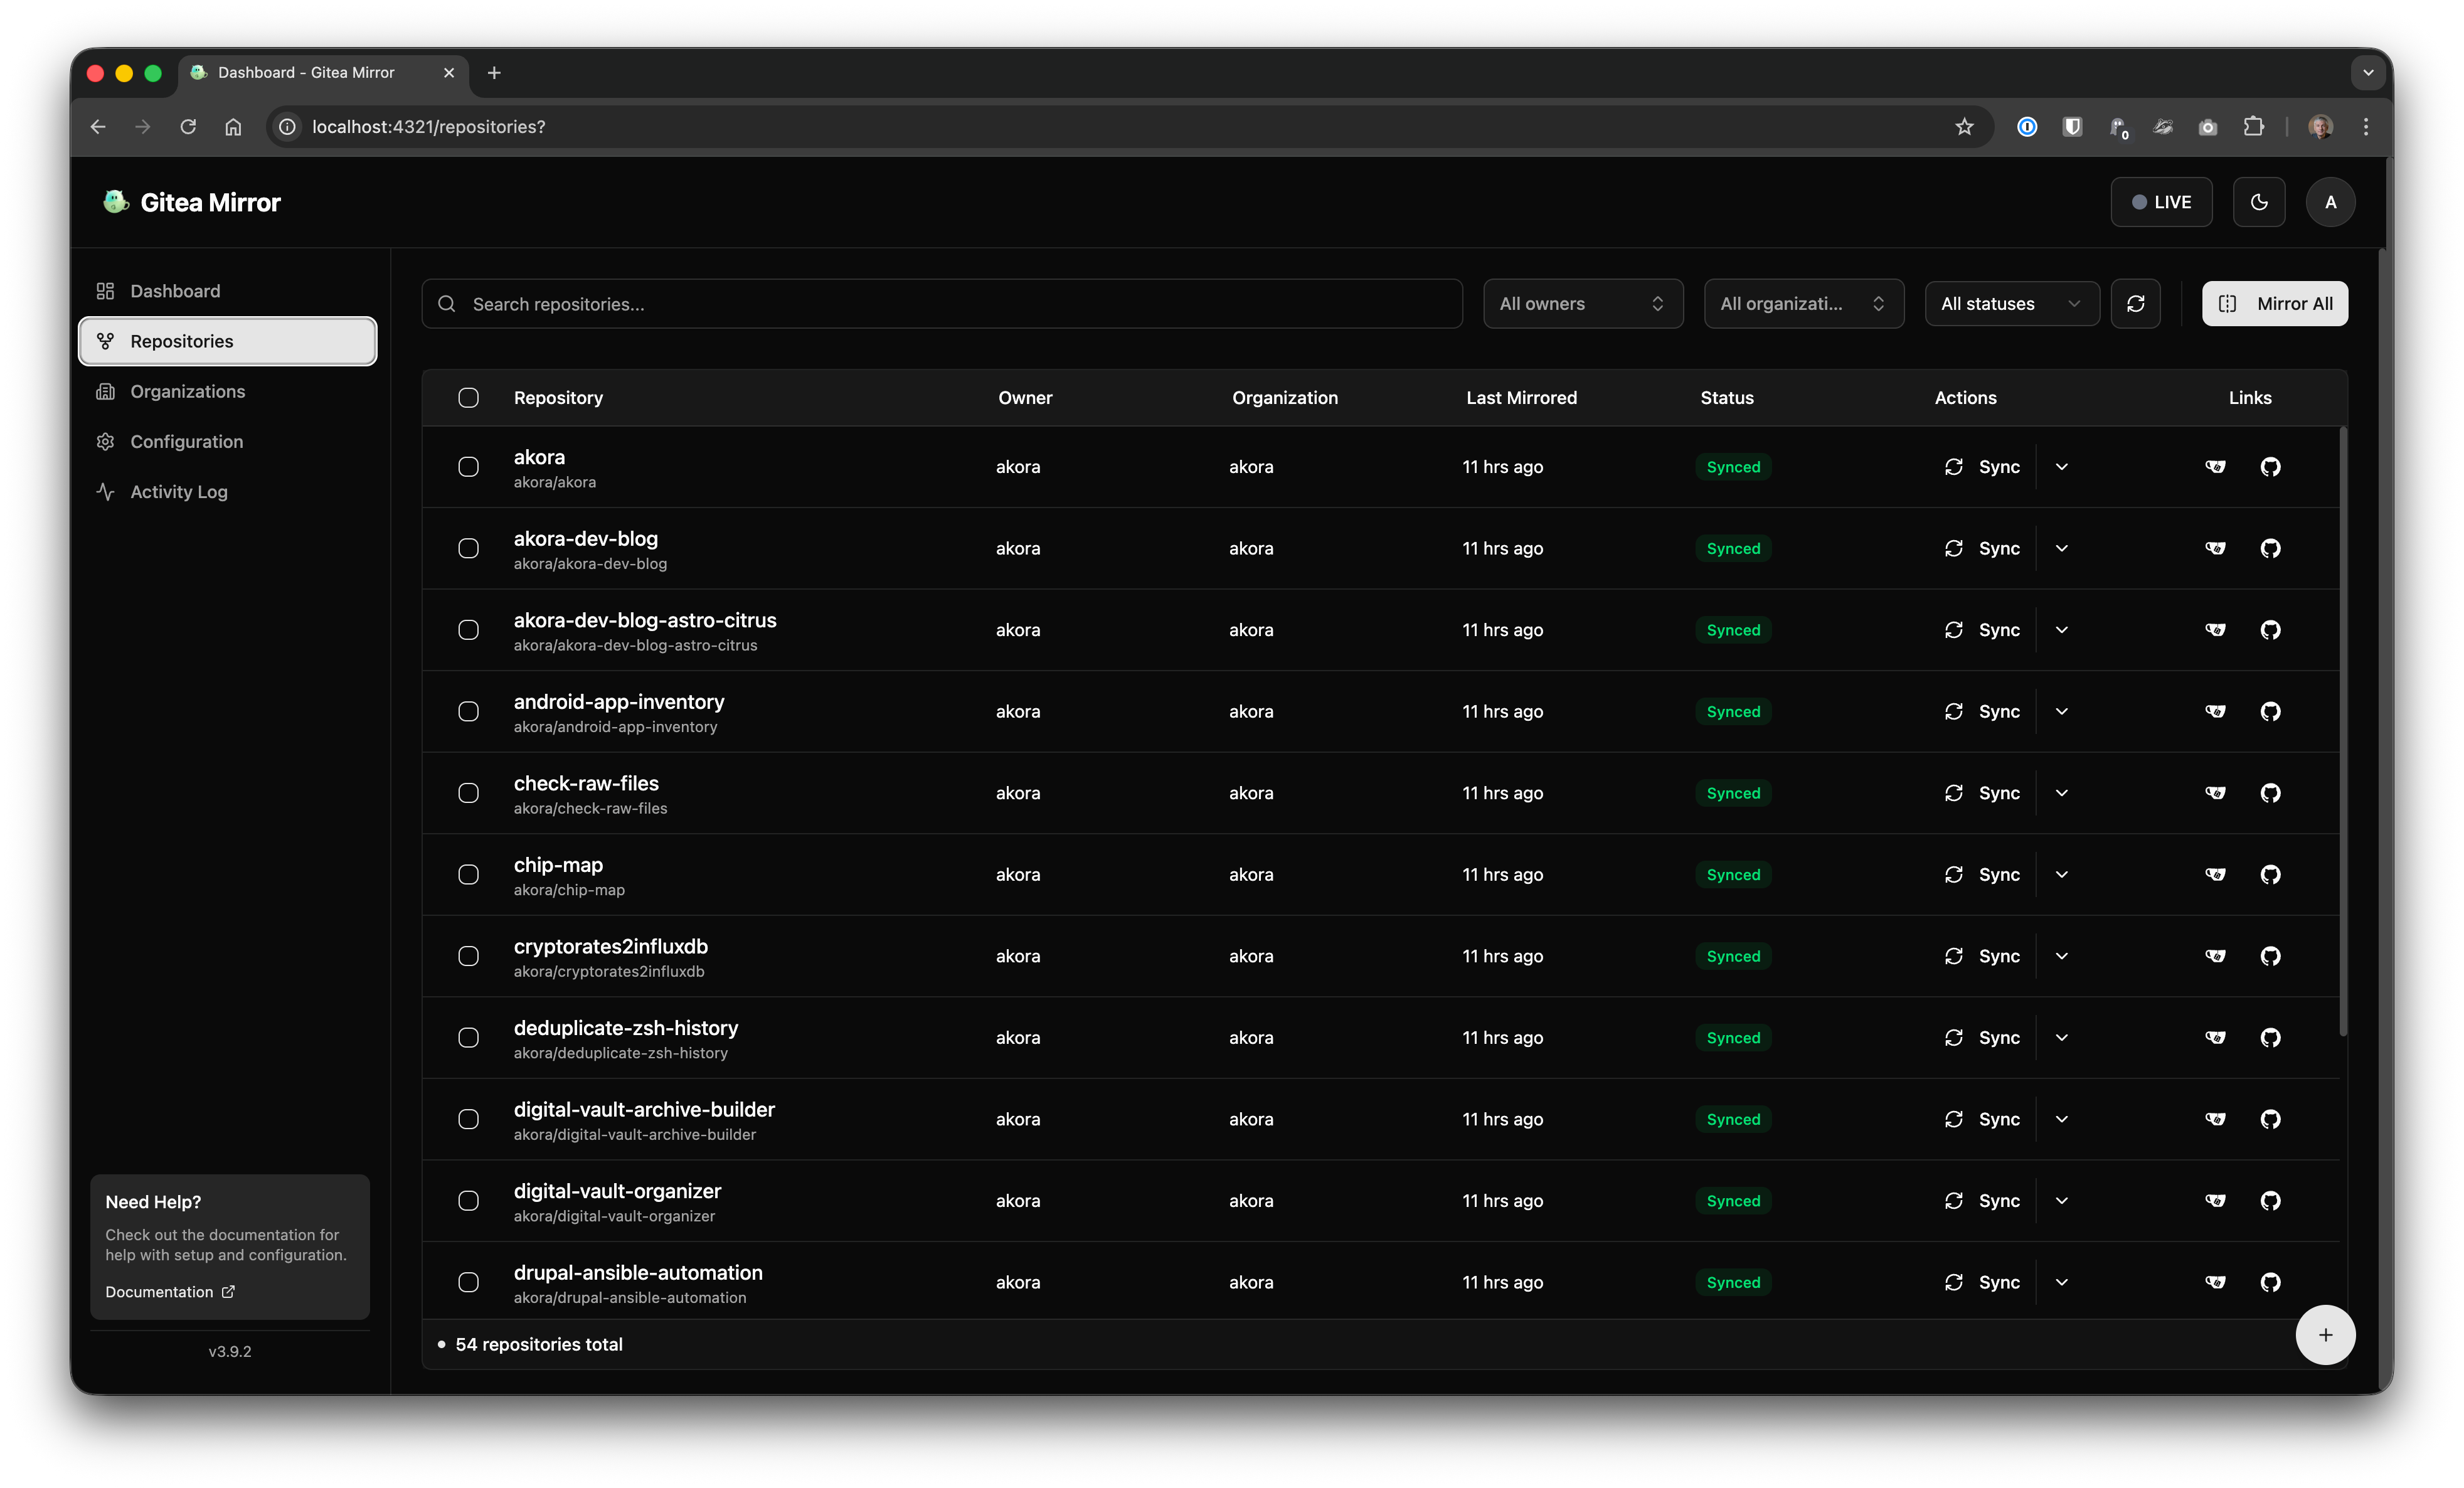Open GitHub link for akora-dev-blog repository
The width and height of the screenshot is (2464, 1488).
(2270, 548)
